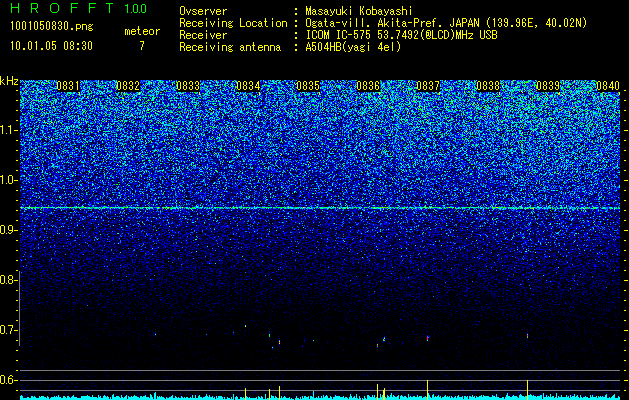The image size is (629, 400).
Task: Click the 0834 time marker
Action: pyautogui.click(x=248, y=85)
